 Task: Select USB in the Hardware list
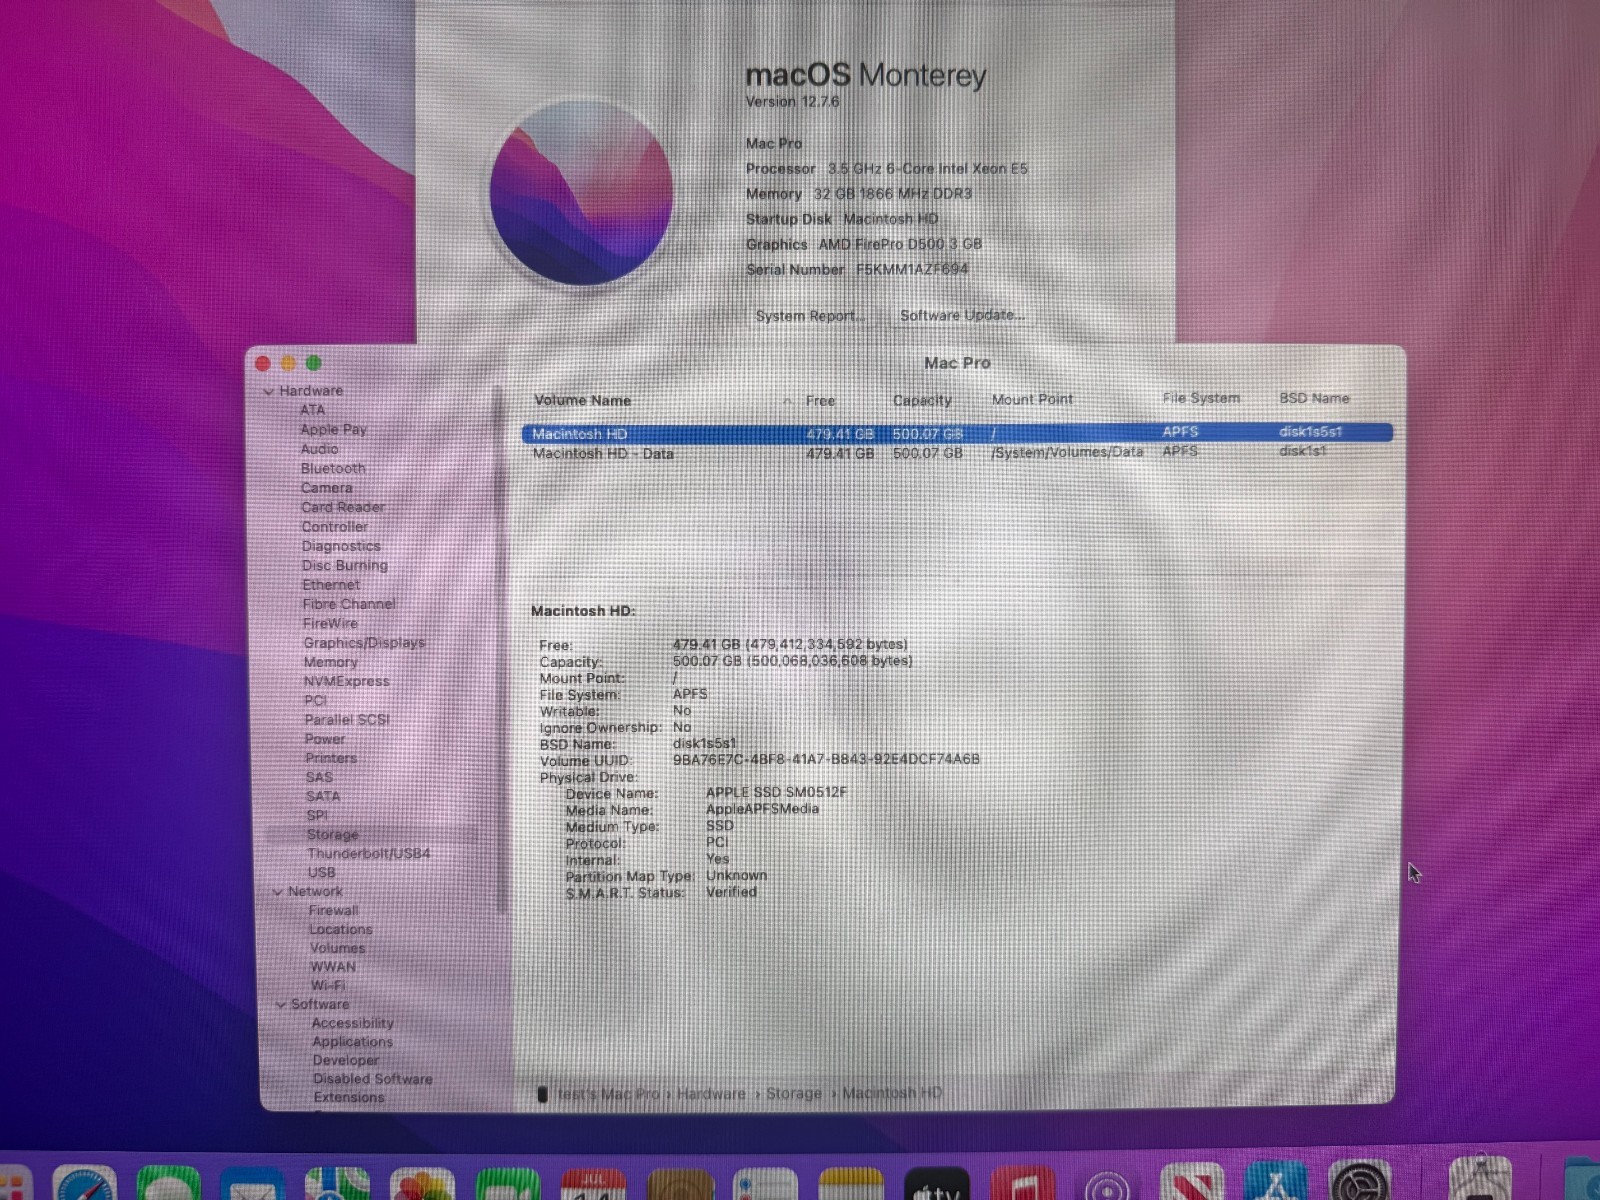[322, 872]
